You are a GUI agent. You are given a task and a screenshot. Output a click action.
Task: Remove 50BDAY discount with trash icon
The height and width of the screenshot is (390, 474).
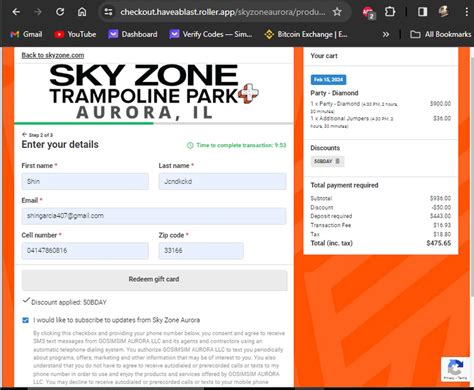(337, 161)
